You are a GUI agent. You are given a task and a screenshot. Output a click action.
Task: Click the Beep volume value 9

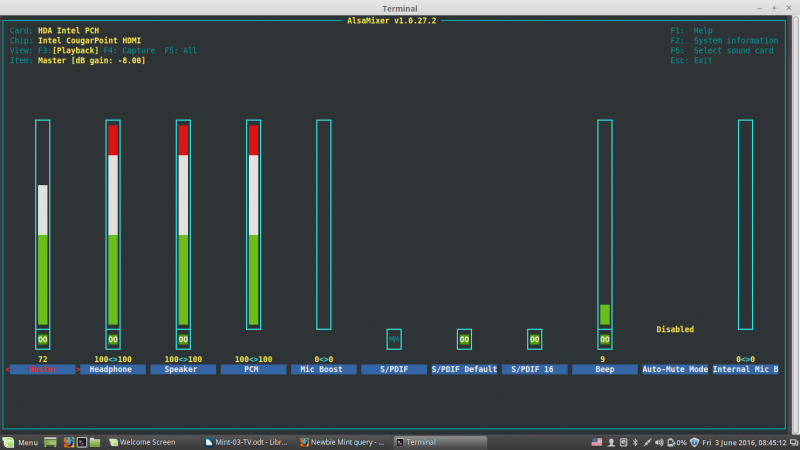pyautogui.click(x=603, y=359)
